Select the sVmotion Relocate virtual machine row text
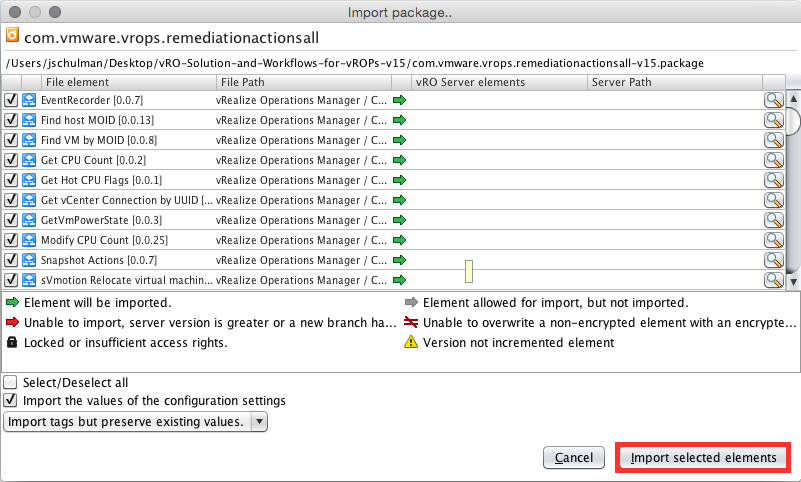The image size is (801, 482). [127, 280]
